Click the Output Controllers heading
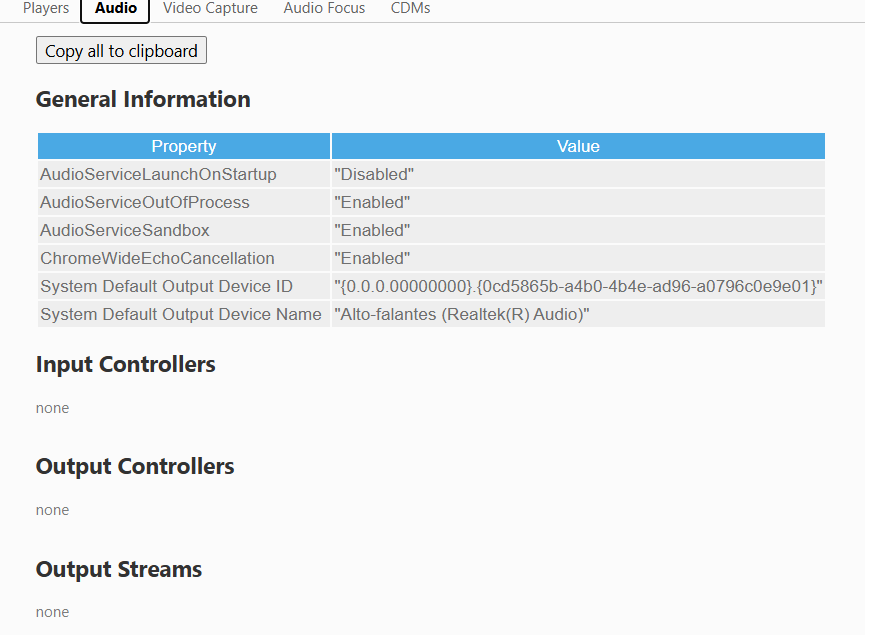Screen dimensions: 871x635 135,467
